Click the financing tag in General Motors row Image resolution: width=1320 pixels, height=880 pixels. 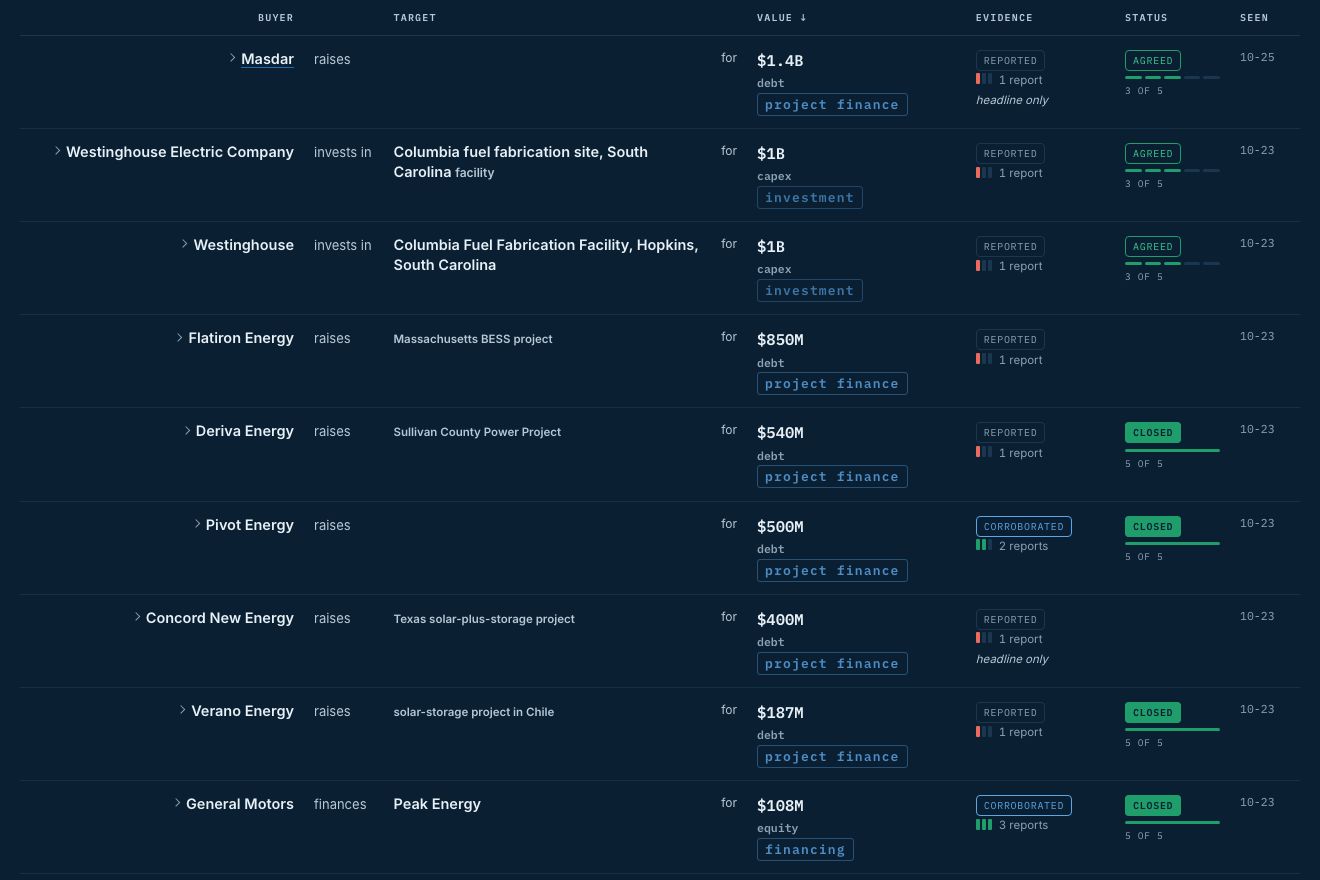point(805,850)
